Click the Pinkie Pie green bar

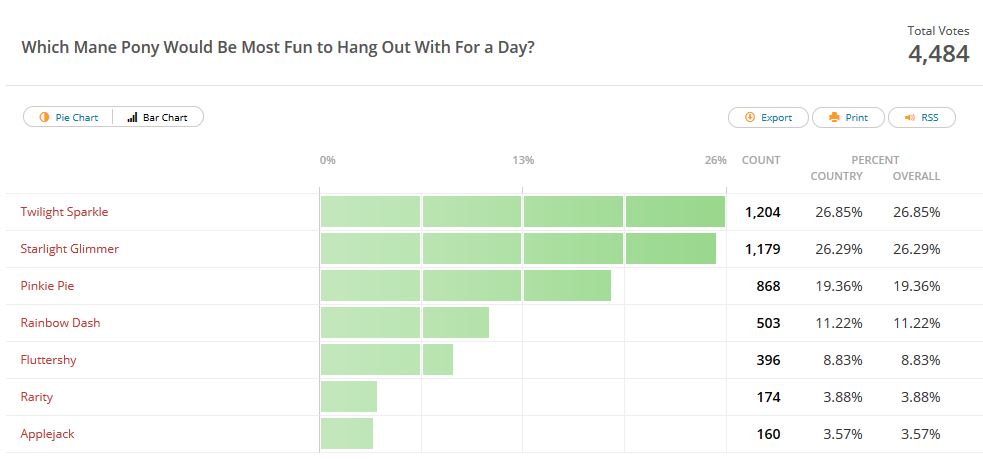[x=465, y=286]
